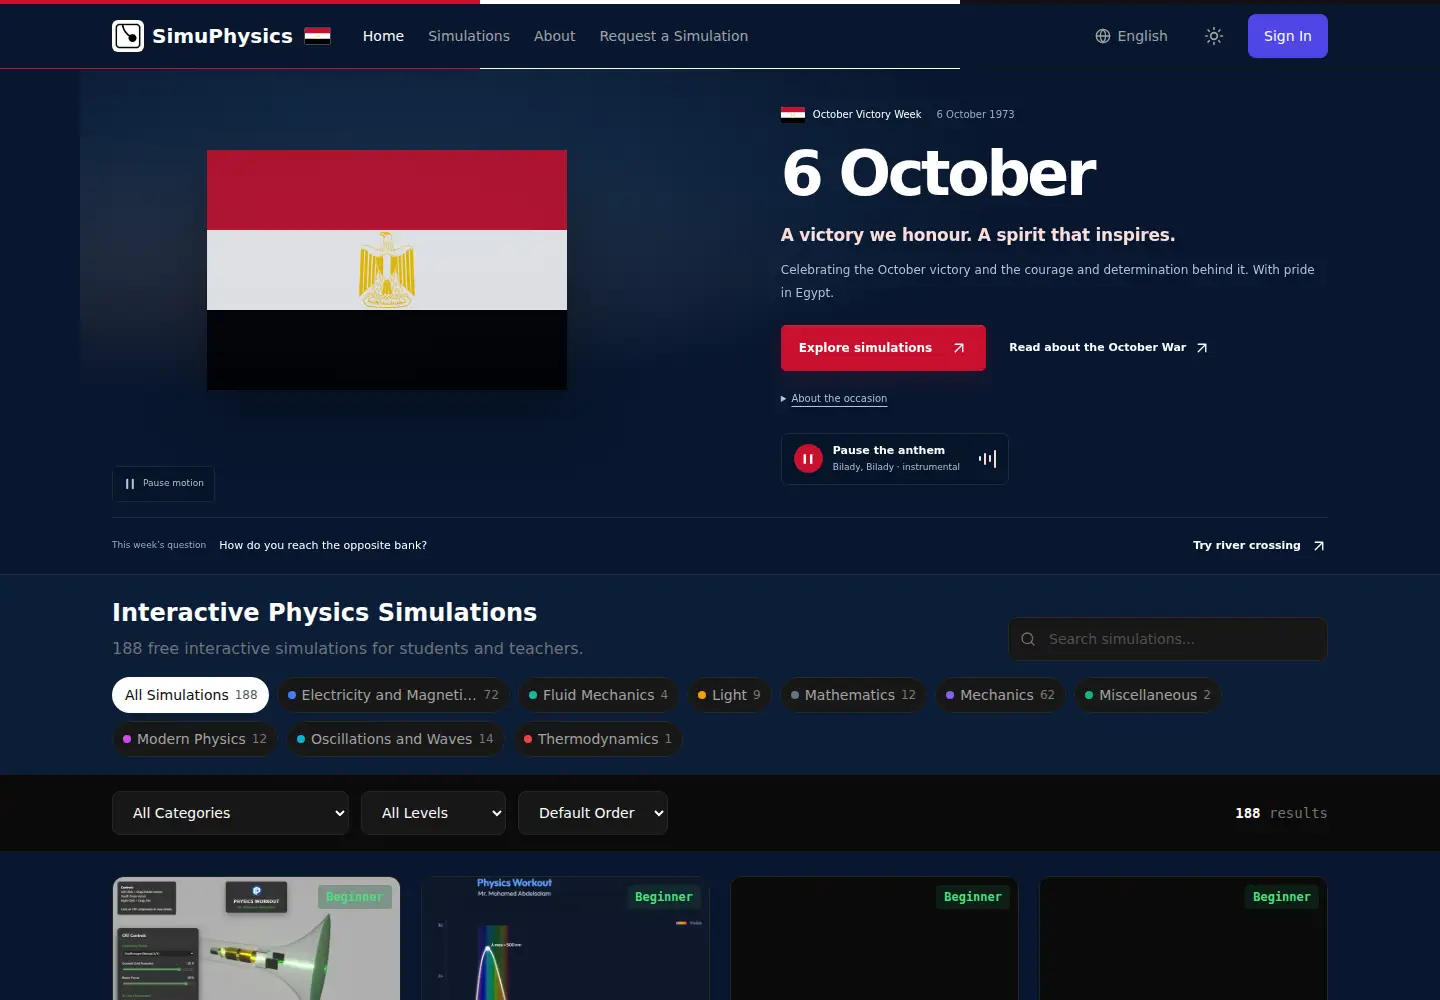Open the Physics Workout simulation thumbnail

point(565,939)
